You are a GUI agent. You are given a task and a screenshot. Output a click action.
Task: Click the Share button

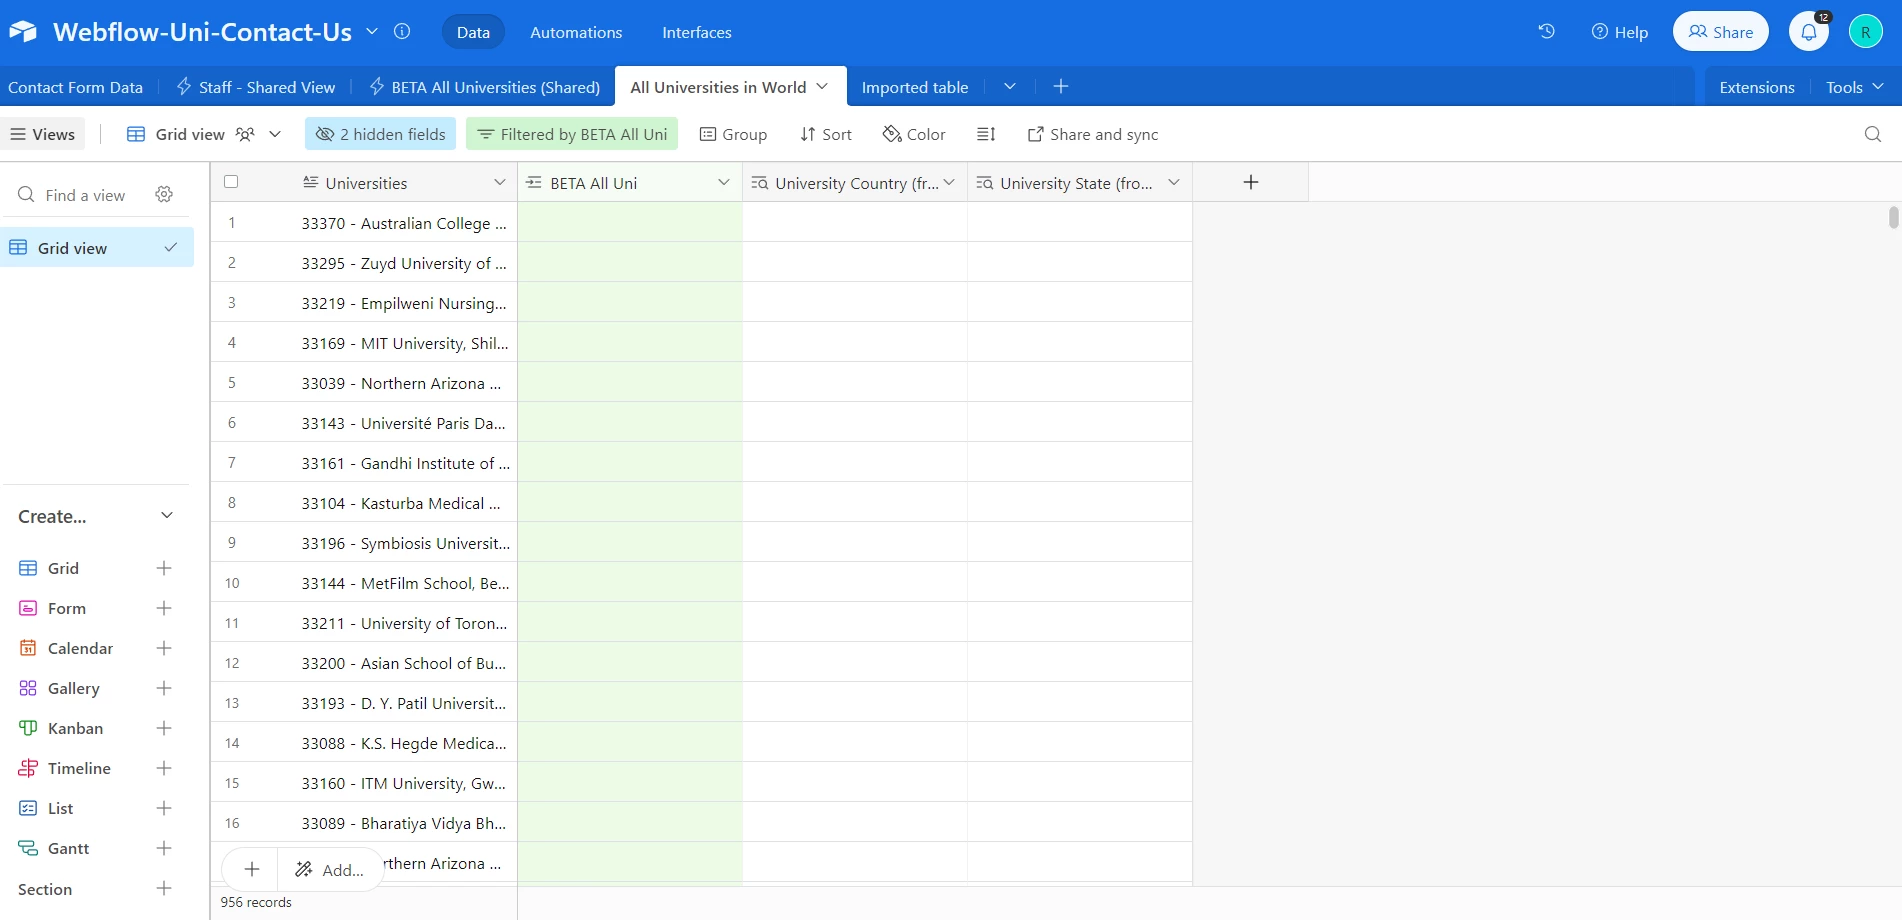1720,32
